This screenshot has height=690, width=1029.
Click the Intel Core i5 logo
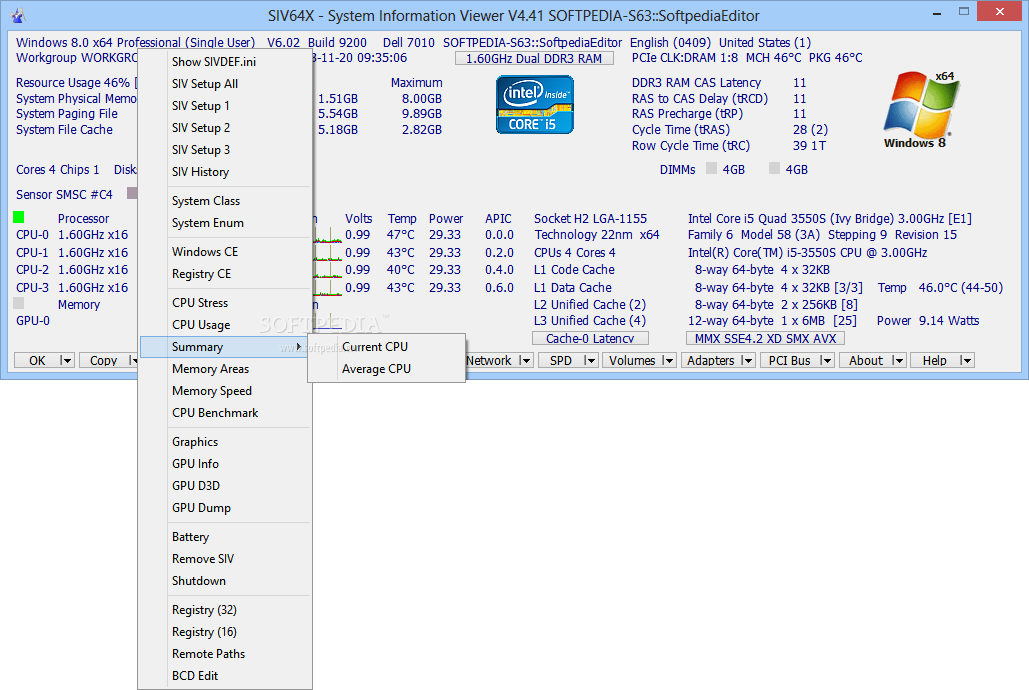point(535,105)
